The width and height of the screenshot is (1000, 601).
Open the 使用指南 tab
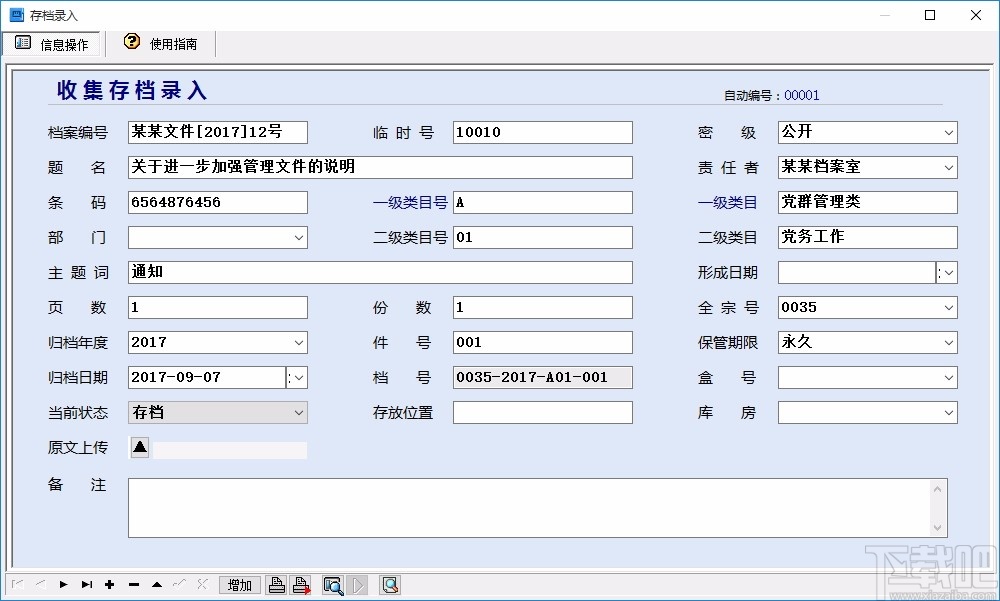point(161,43)
